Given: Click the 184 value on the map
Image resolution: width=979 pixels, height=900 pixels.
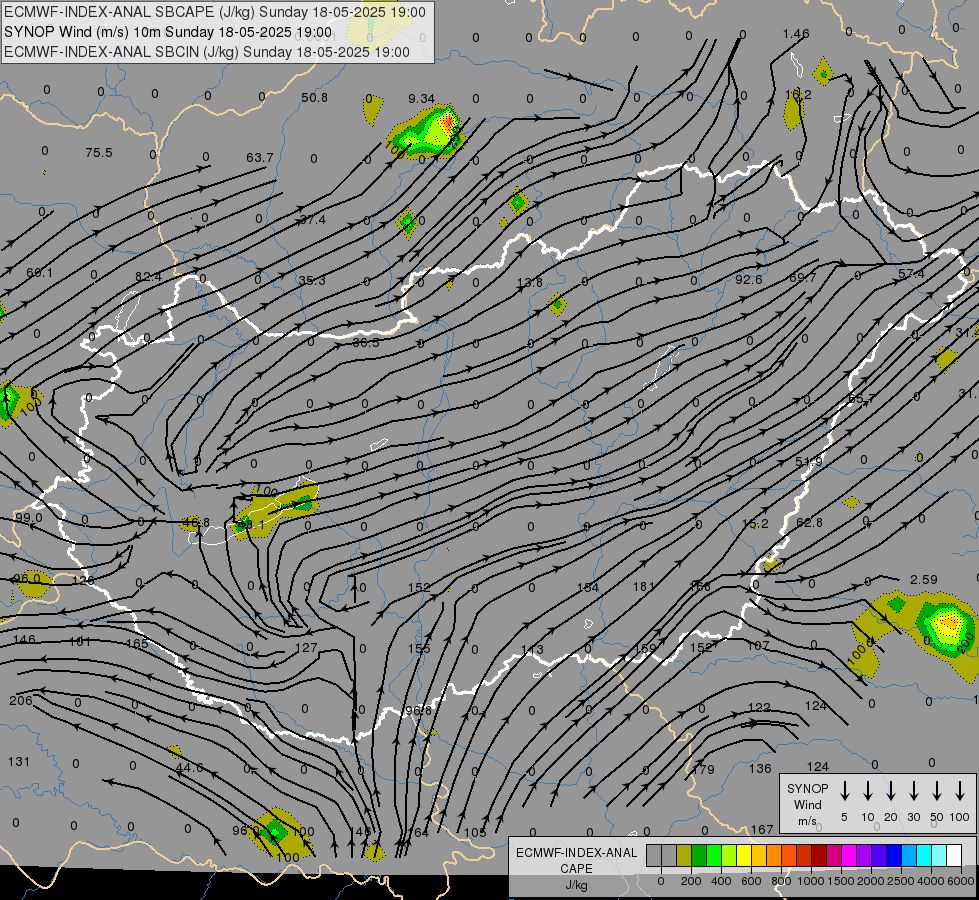Looking at the screenshot, I should [x=588, y=587].
